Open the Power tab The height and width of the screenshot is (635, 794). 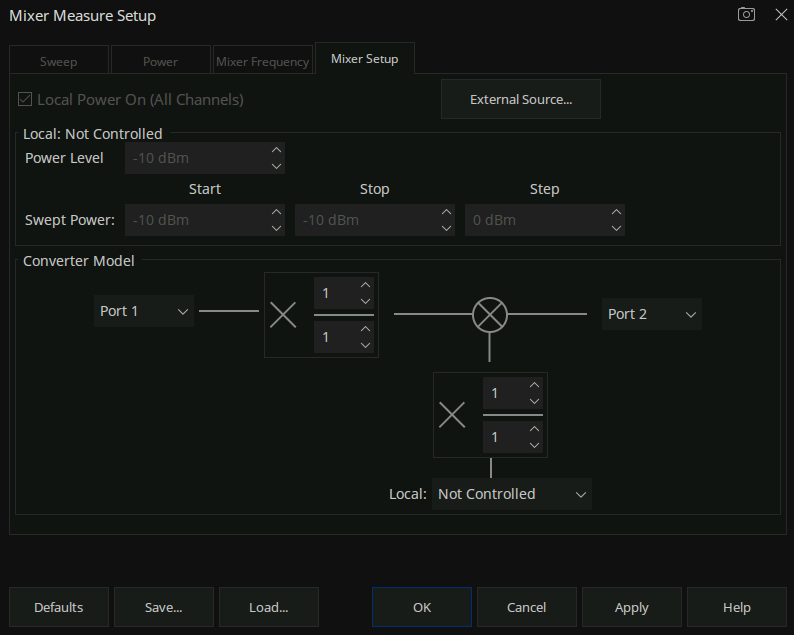(160, 62)
